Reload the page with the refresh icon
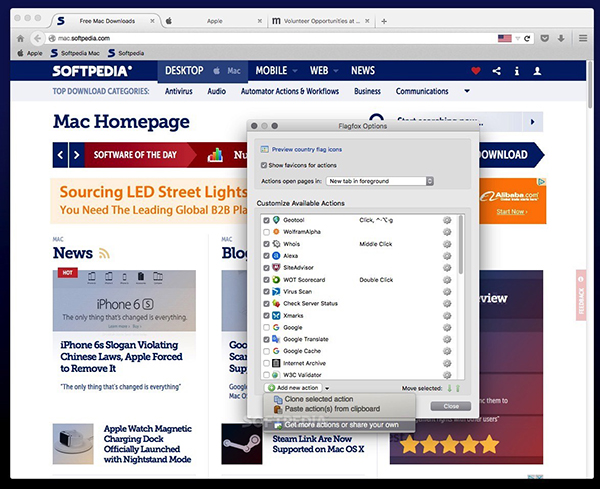Screen dimensions: 600x489 [x=527, y=38]
